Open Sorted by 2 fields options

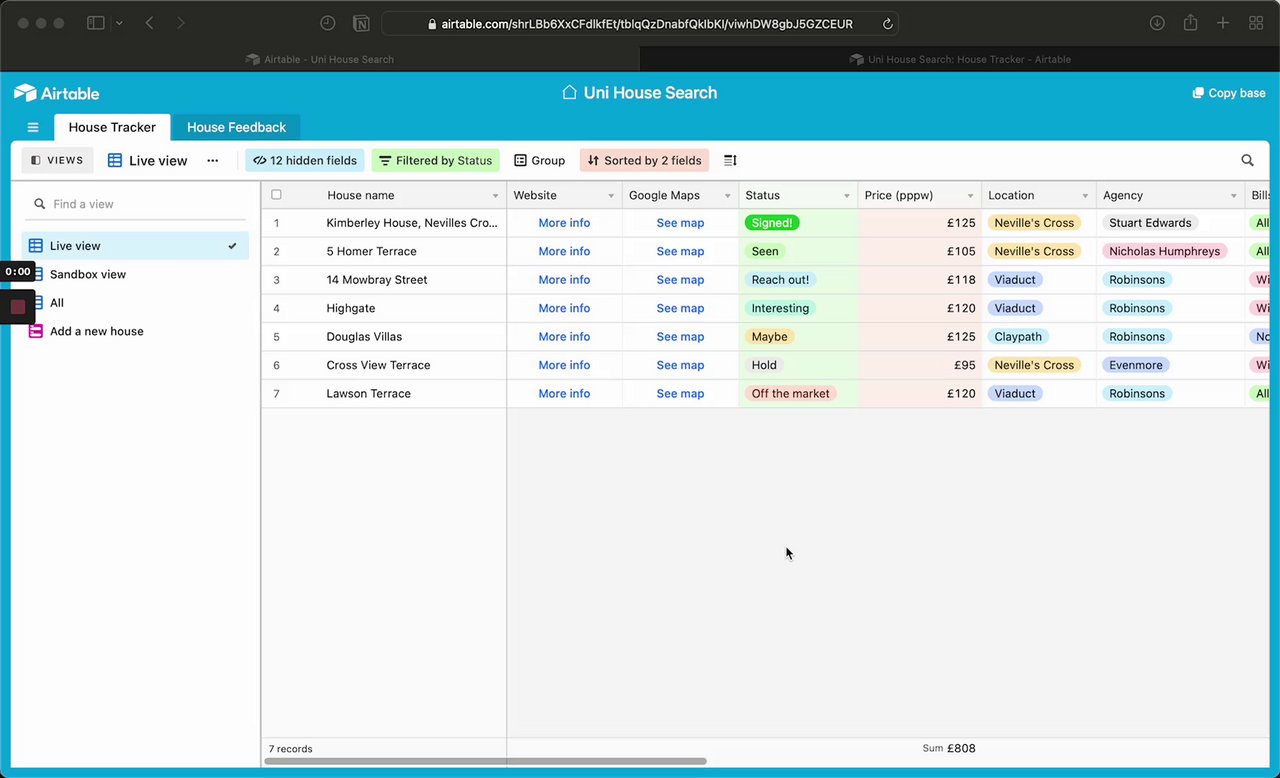click(644, 160)
